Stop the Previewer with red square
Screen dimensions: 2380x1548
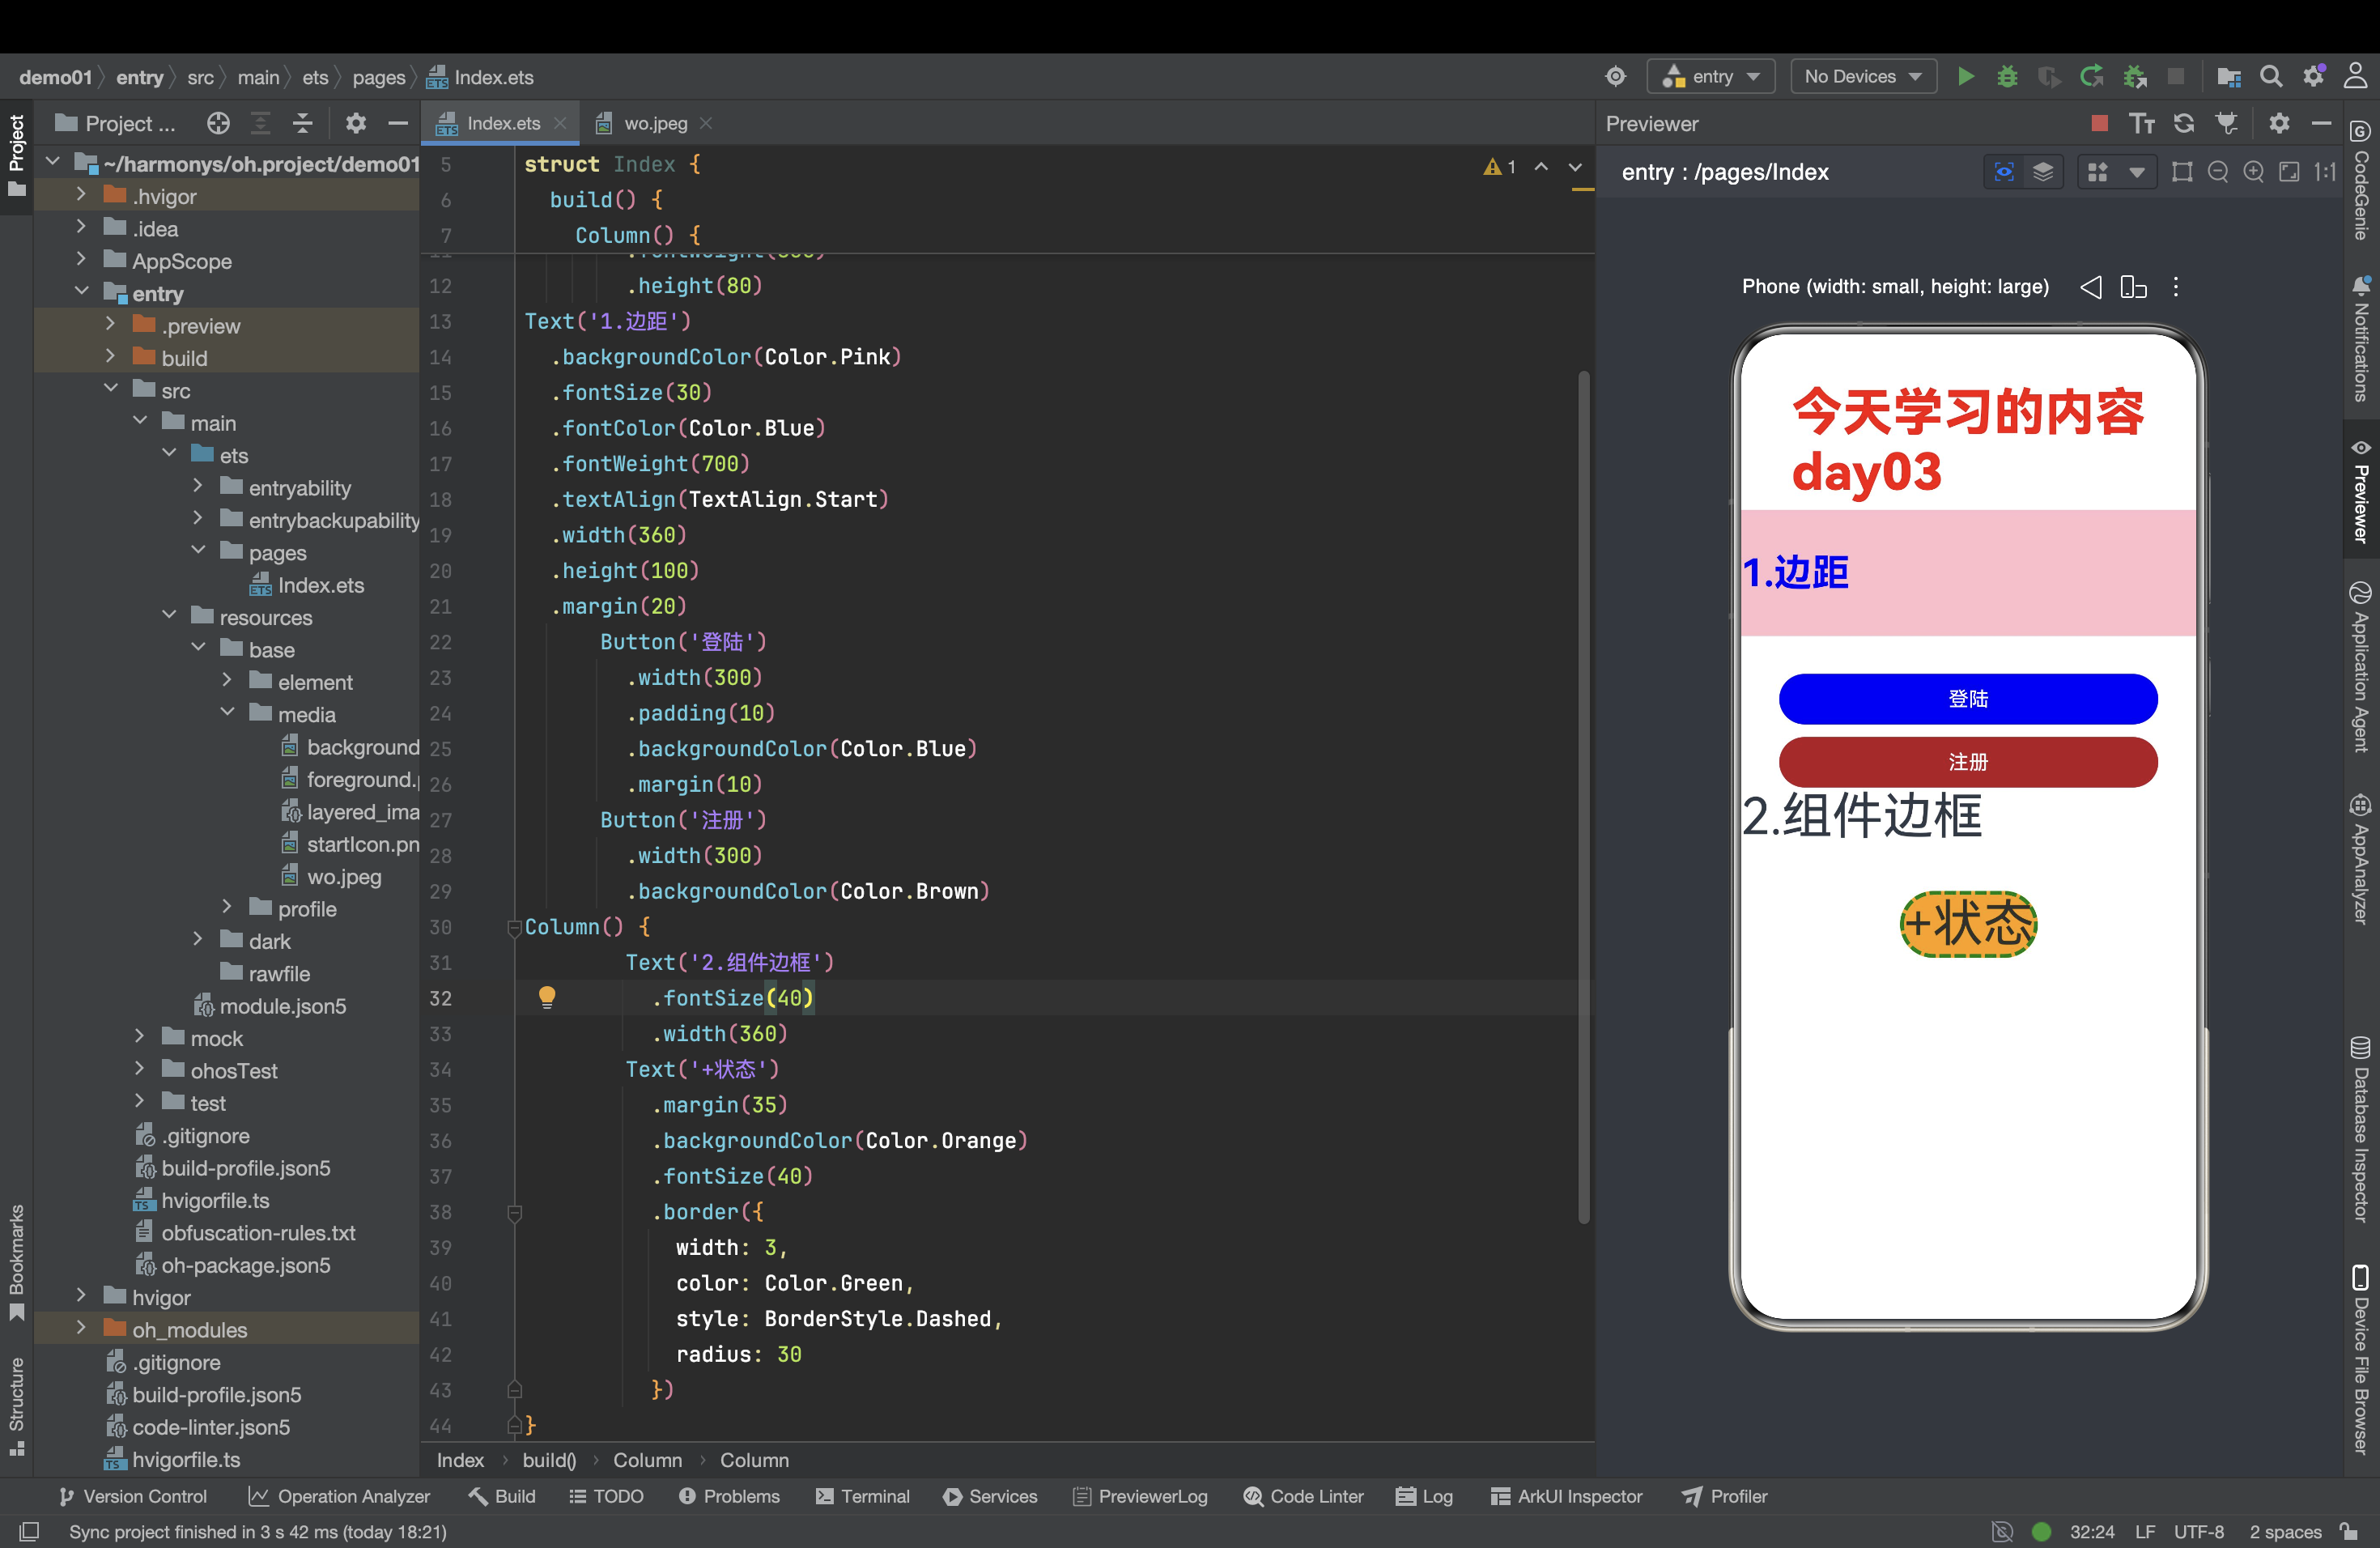pos(2098,124)
